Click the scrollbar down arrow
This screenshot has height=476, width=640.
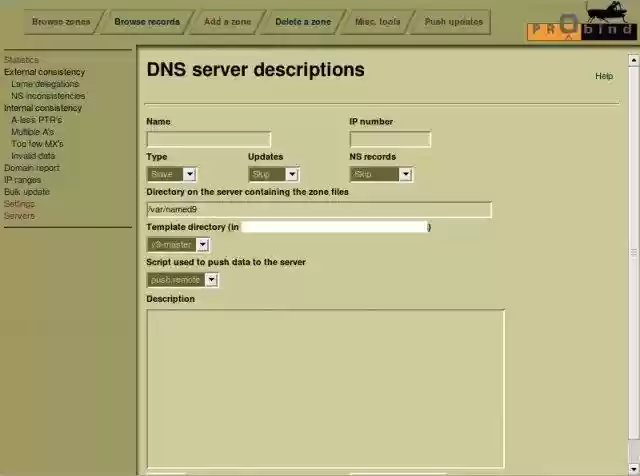coord(633,469)
